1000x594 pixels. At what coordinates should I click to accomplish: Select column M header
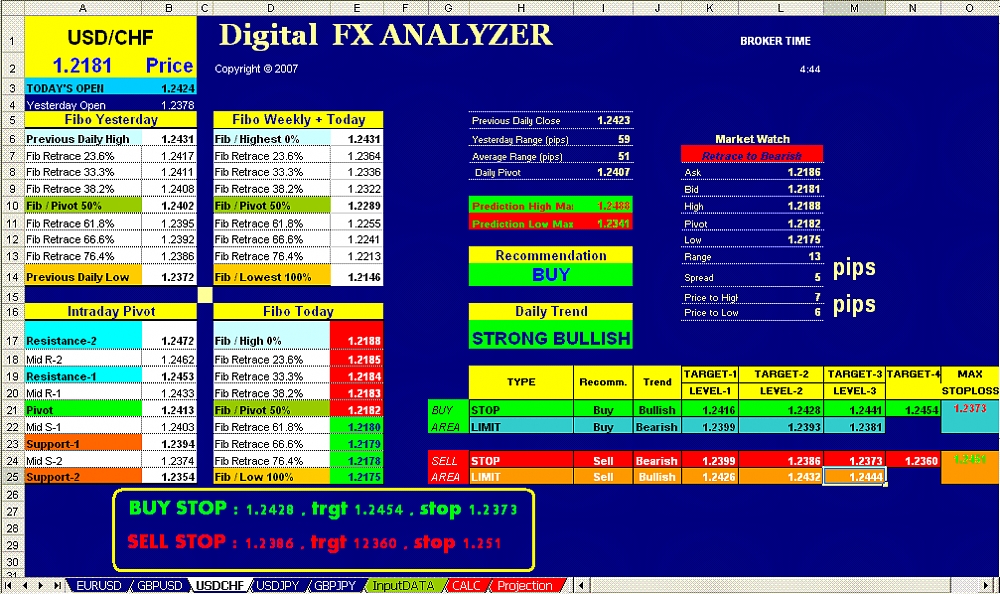pyautogui.click(x=854, y=8)
